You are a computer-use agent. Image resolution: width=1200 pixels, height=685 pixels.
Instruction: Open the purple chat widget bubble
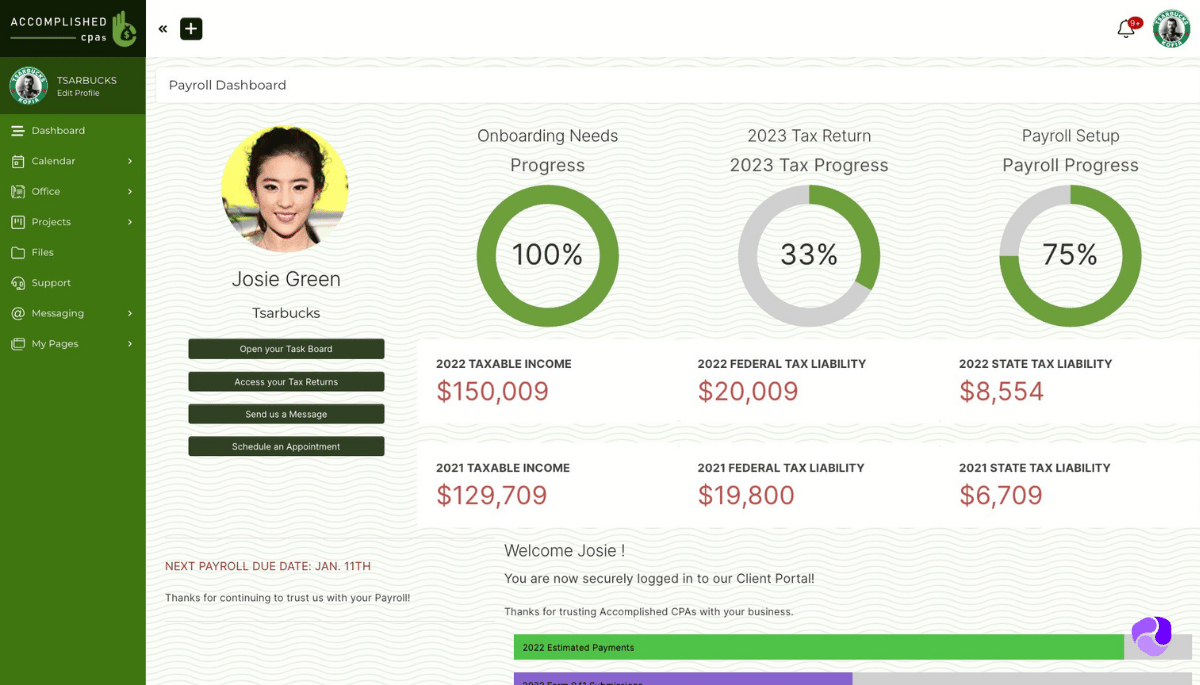(x=1151, y=636)
